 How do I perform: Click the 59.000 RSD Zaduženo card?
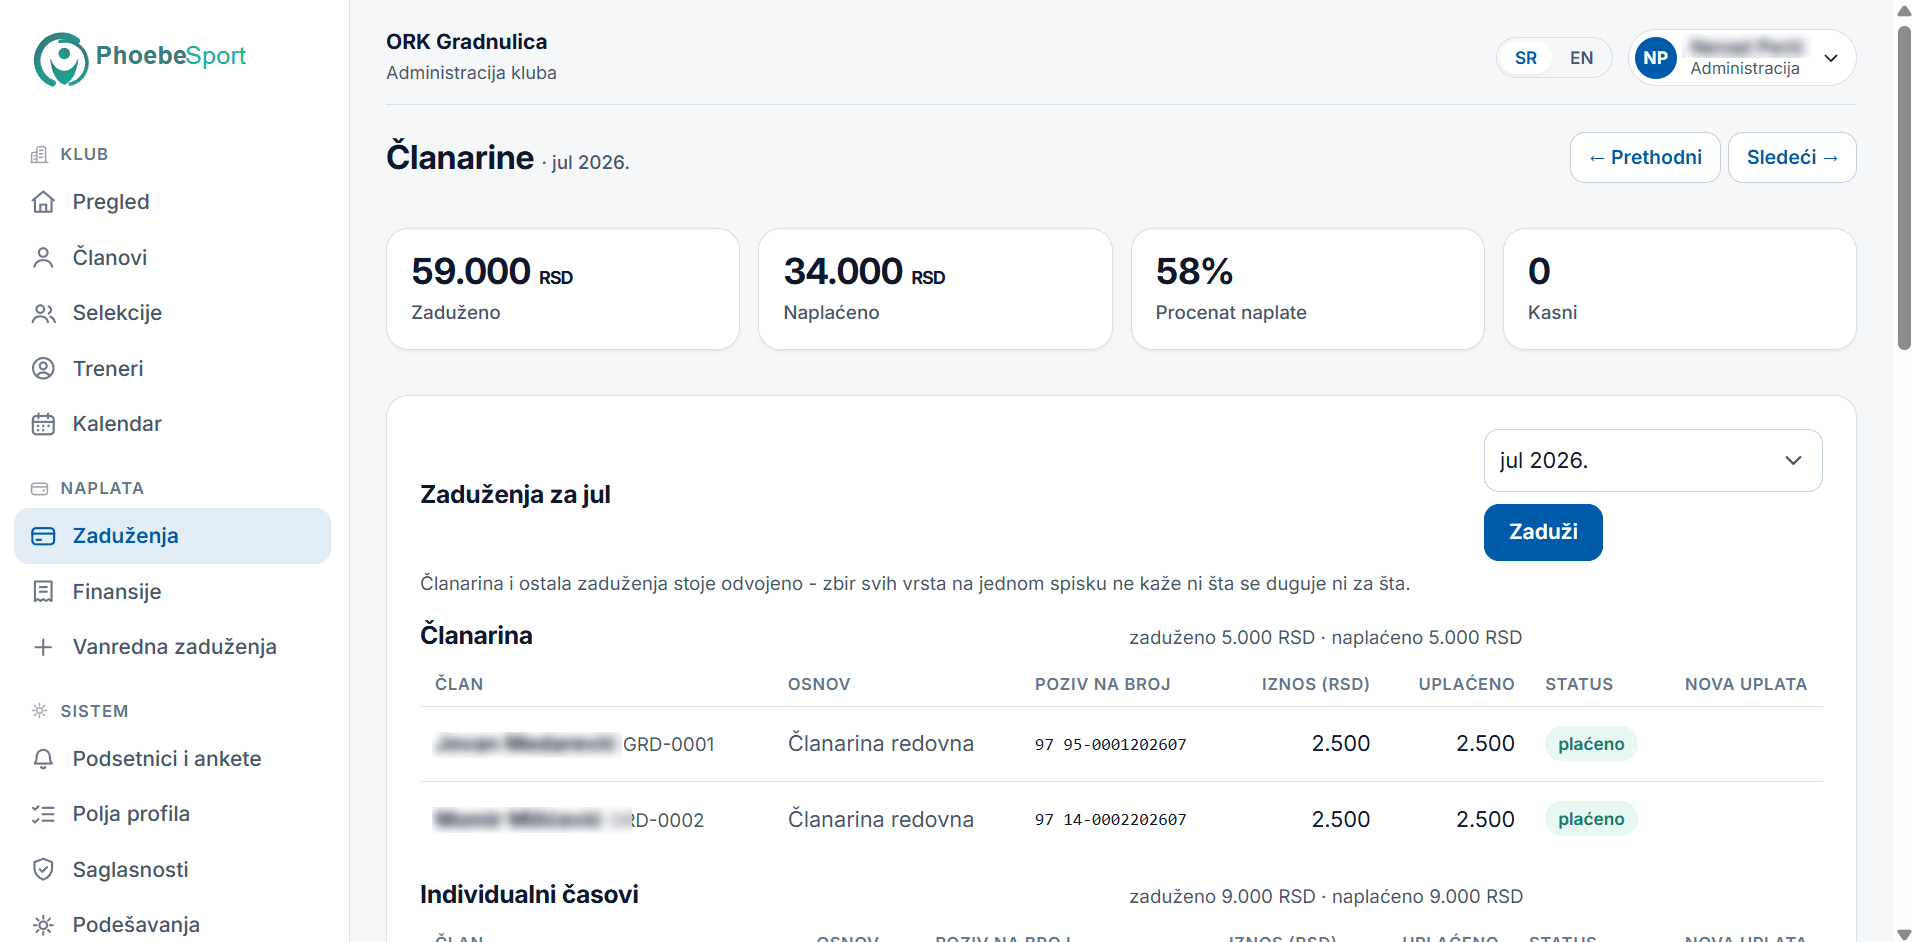563,289
